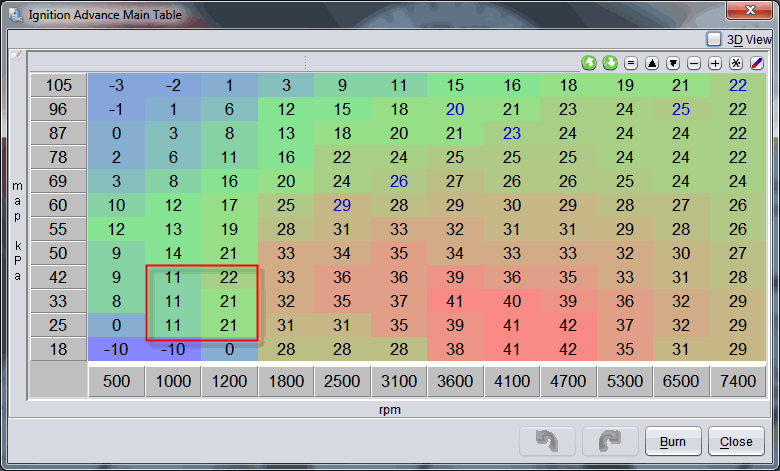780x471 pixels.
Task: Select the blue 29 cell at 60 kPa, 2500 rpm
Action: pos(342,205)
